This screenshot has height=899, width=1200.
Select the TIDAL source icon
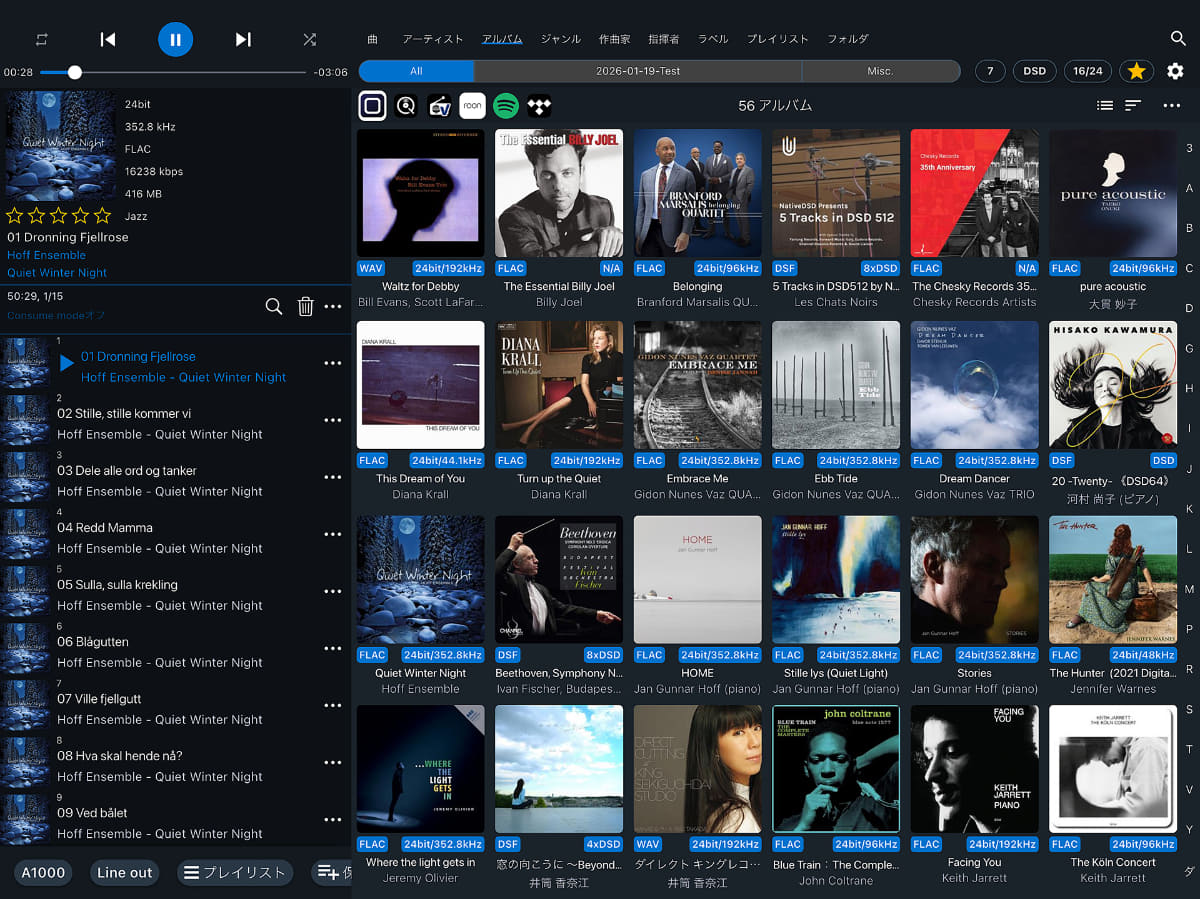539,105
